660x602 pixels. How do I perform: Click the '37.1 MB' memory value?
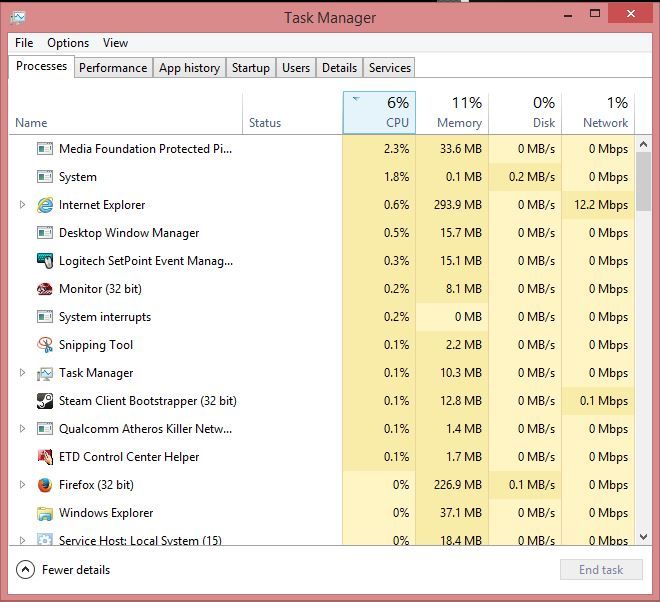[461, 513]
